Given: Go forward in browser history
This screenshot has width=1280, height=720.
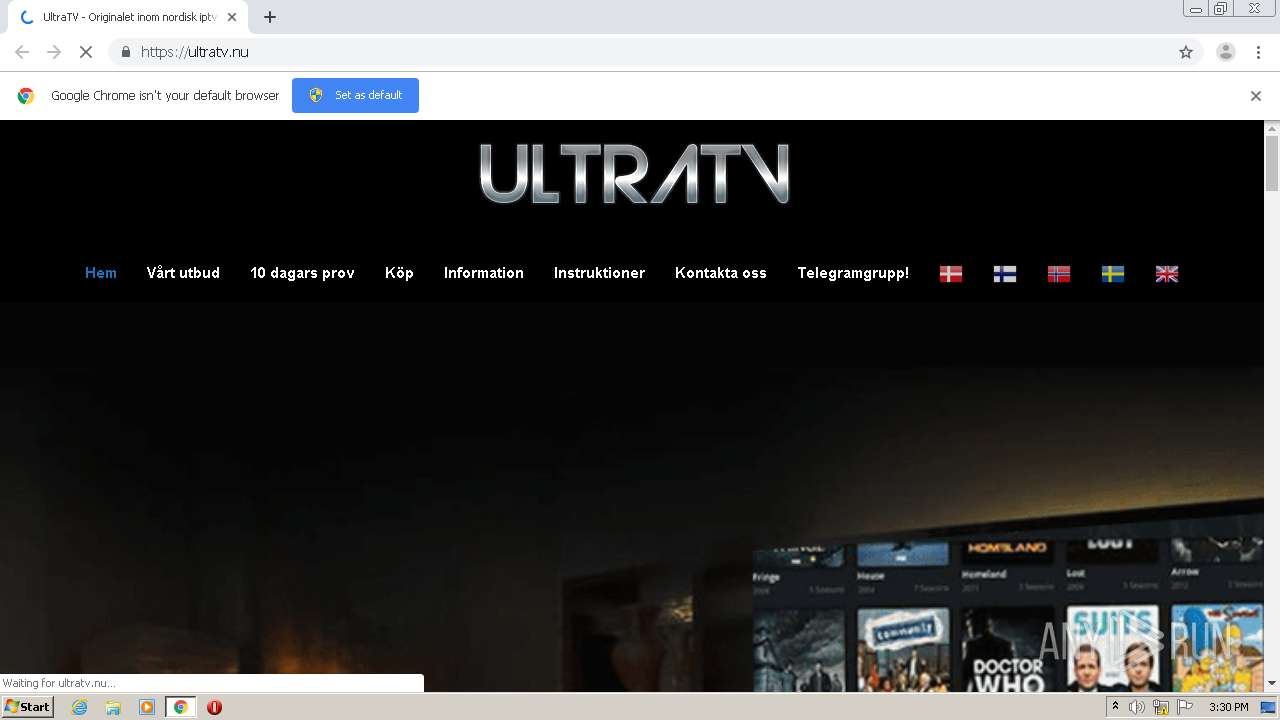Looking at the screenshot, I should [54, 52].
